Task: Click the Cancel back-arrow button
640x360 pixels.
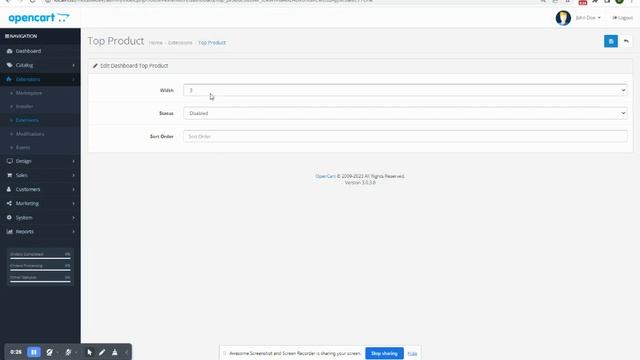Action: (626, 41)
